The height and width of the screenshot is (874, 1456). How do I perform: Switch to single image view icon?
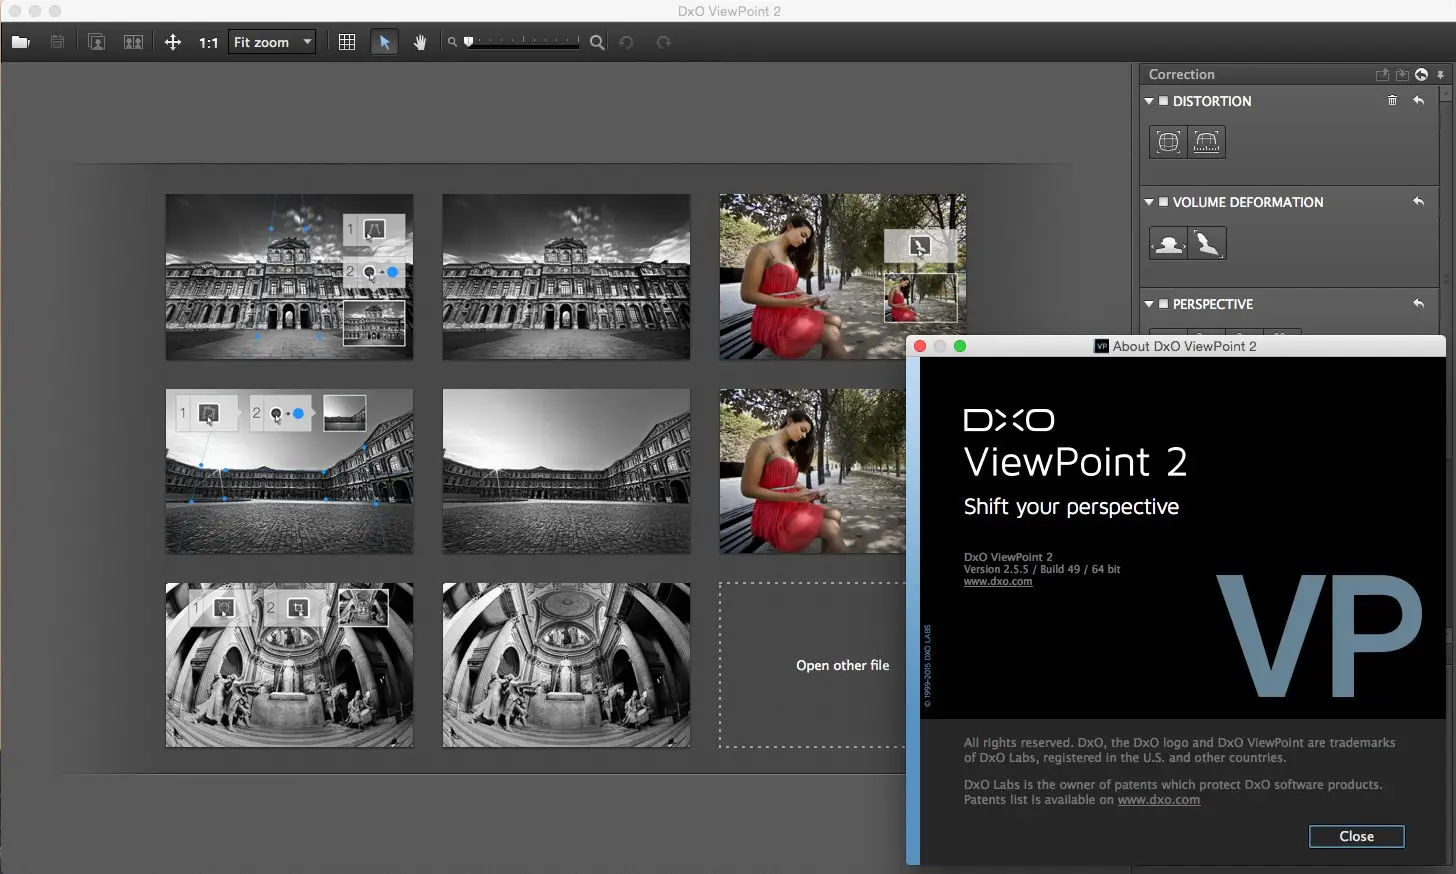[96, 42]
